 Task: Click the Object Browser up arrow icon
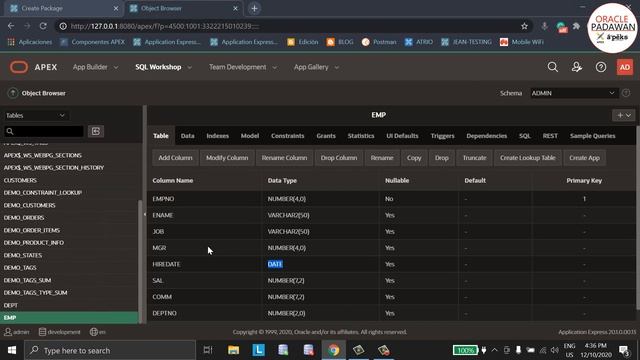click(x=13, y=93)
